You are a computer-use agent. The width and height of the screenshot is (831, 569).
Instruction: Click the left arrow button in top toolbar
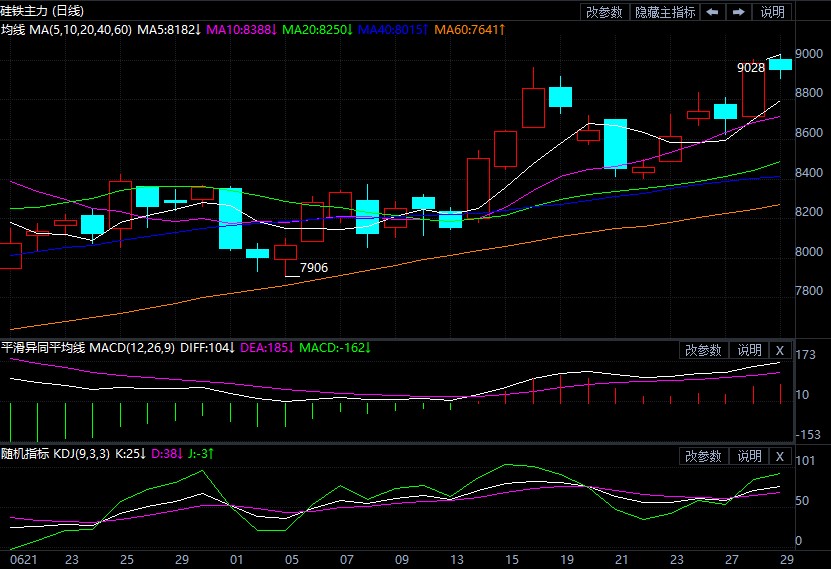pos(712,12)
